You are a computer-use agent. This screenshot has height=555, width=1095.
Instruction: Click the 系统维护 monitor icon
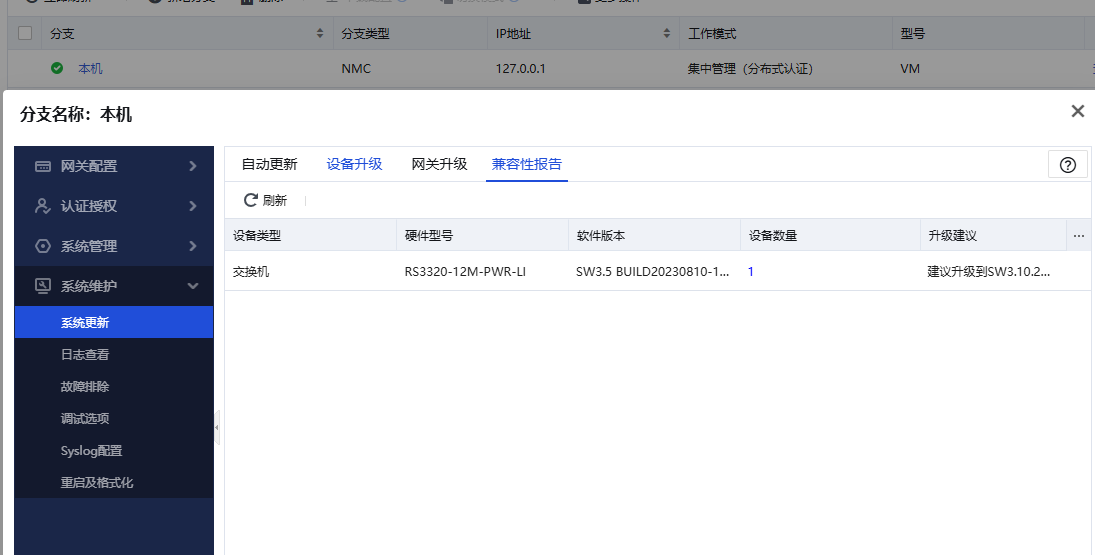43,286
